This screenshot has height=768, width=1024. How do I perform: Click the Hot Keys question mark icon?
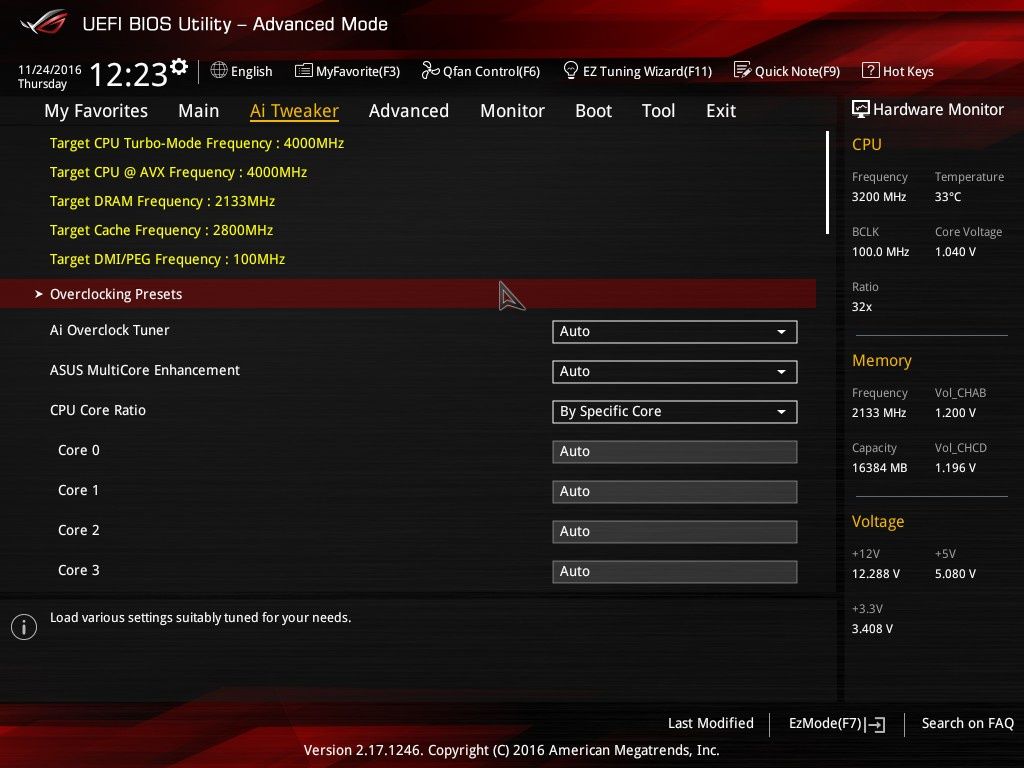pos(871,70)
